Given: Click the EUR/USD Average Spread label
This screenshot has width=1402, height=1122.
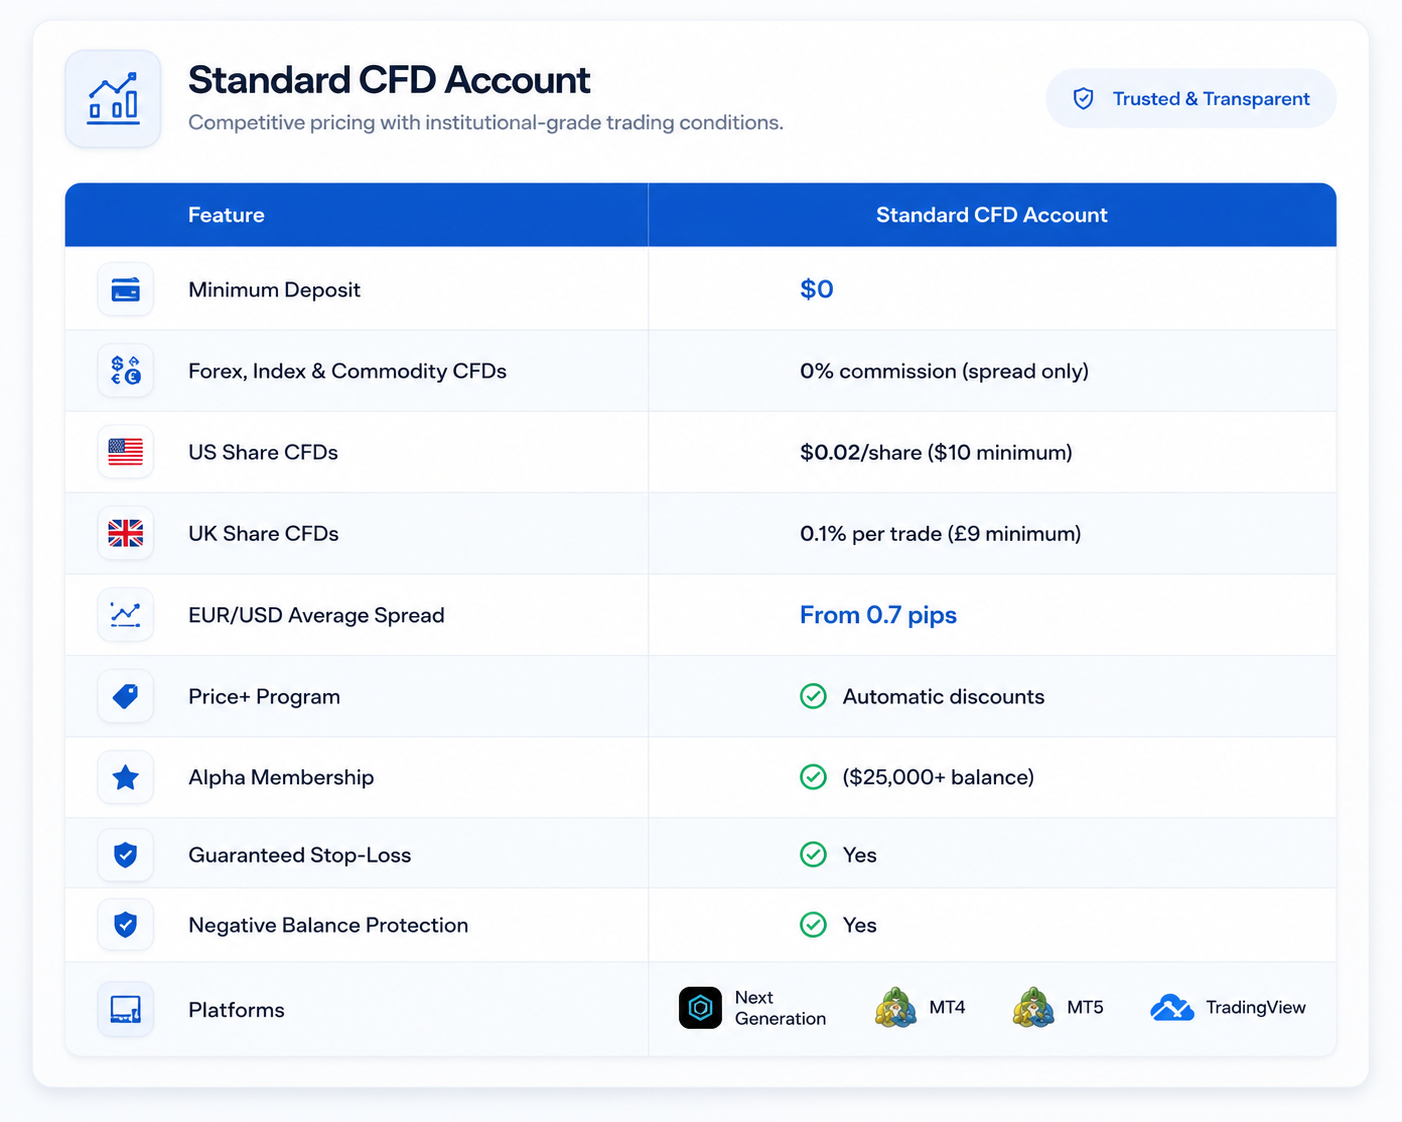Looking at the screenshot, I should click(316, 615).
